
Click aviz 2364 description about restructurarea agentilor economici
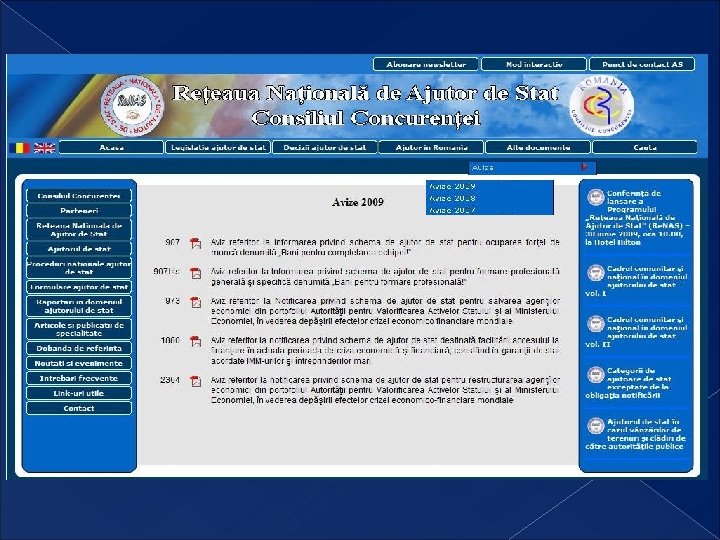[x=385, y=390]
